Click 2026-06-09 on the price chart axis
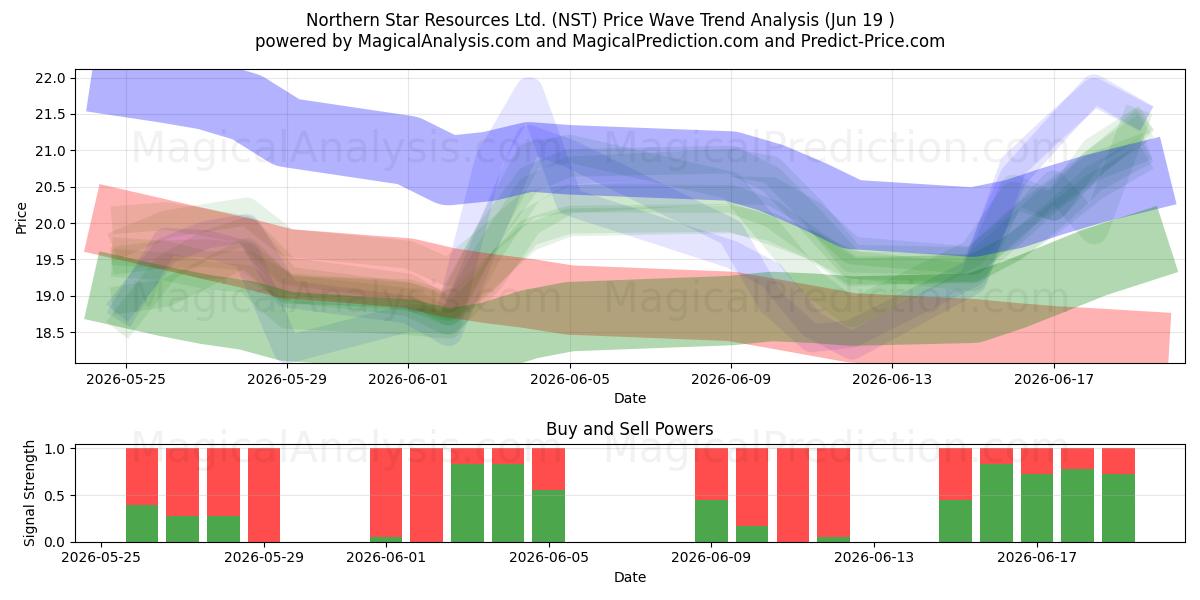This screenshot has width=1200, height=600. tap(731, 379)
